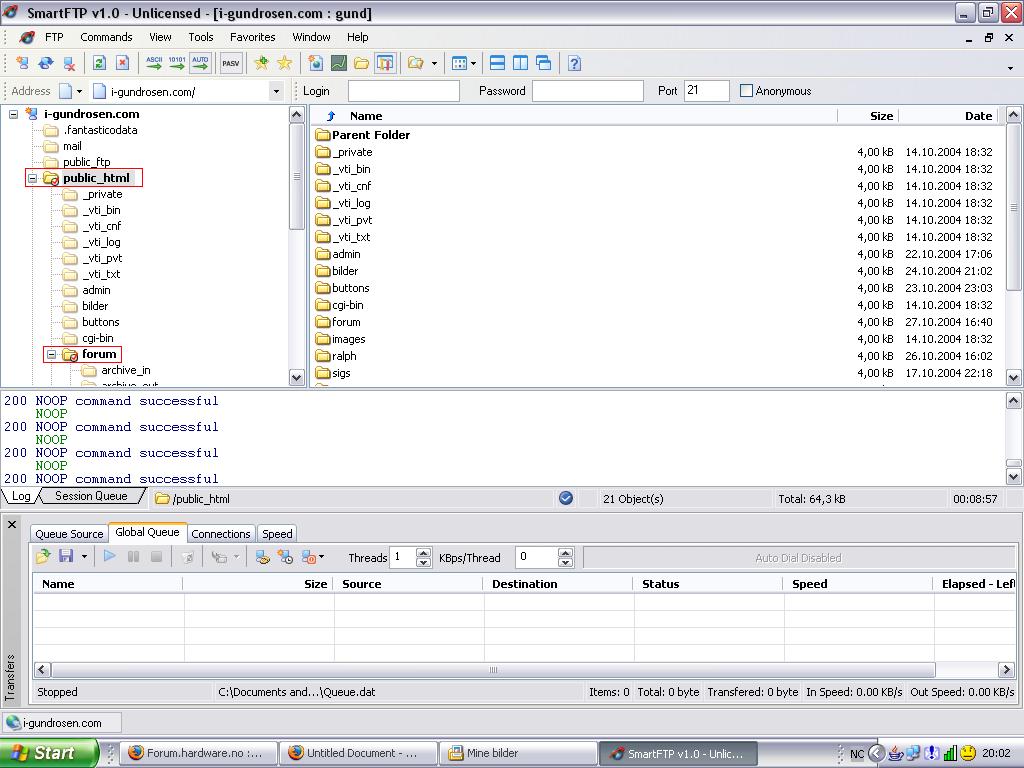Toggle PASV passive mode button

[231, 63]
